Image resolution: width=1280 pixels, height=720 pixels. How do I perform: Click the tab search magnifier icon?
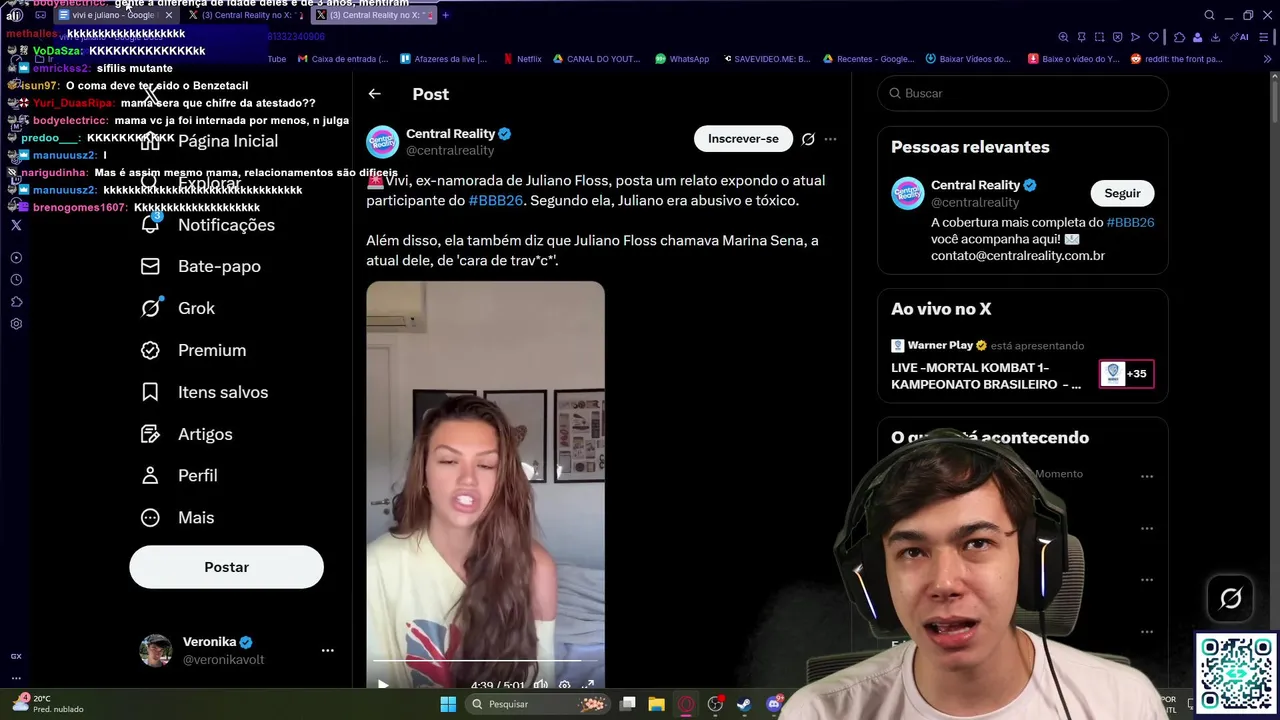click(x=1209, y=15)
